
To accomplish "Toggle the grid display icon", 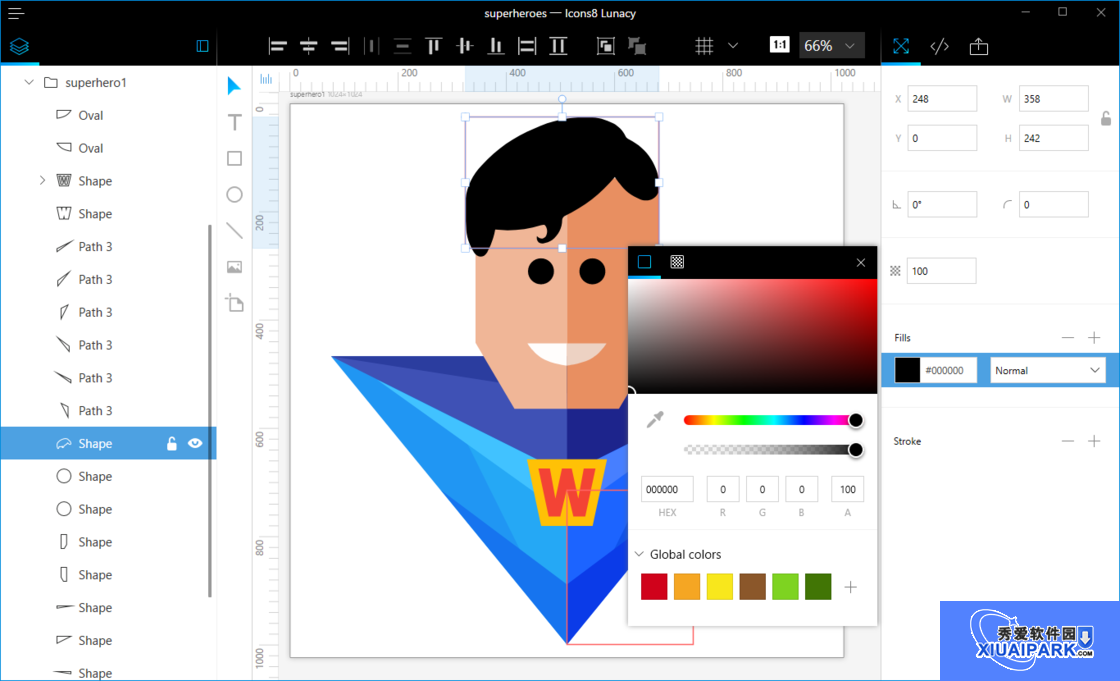I will [704, 46].
